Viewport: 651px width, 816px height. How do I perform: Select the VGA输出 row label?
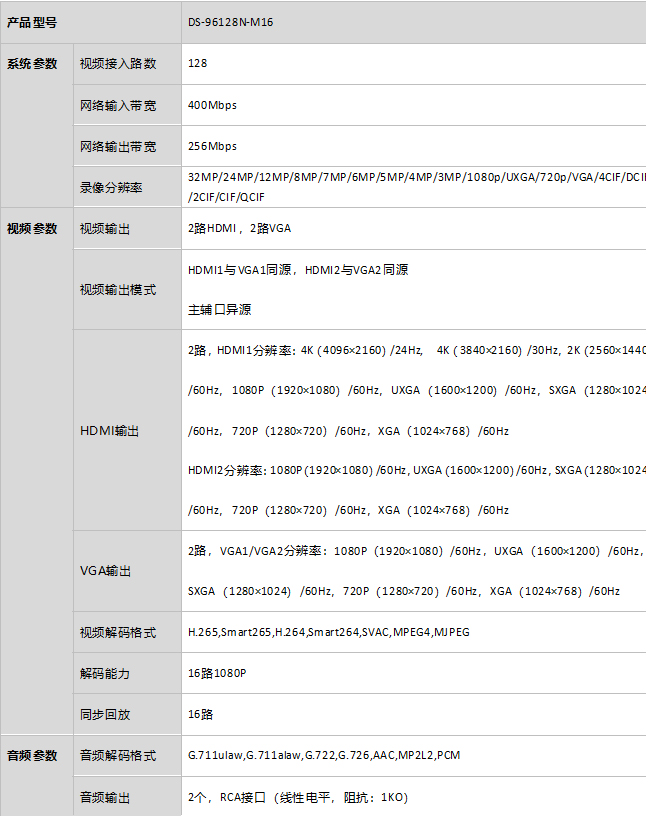coord(105,571)
